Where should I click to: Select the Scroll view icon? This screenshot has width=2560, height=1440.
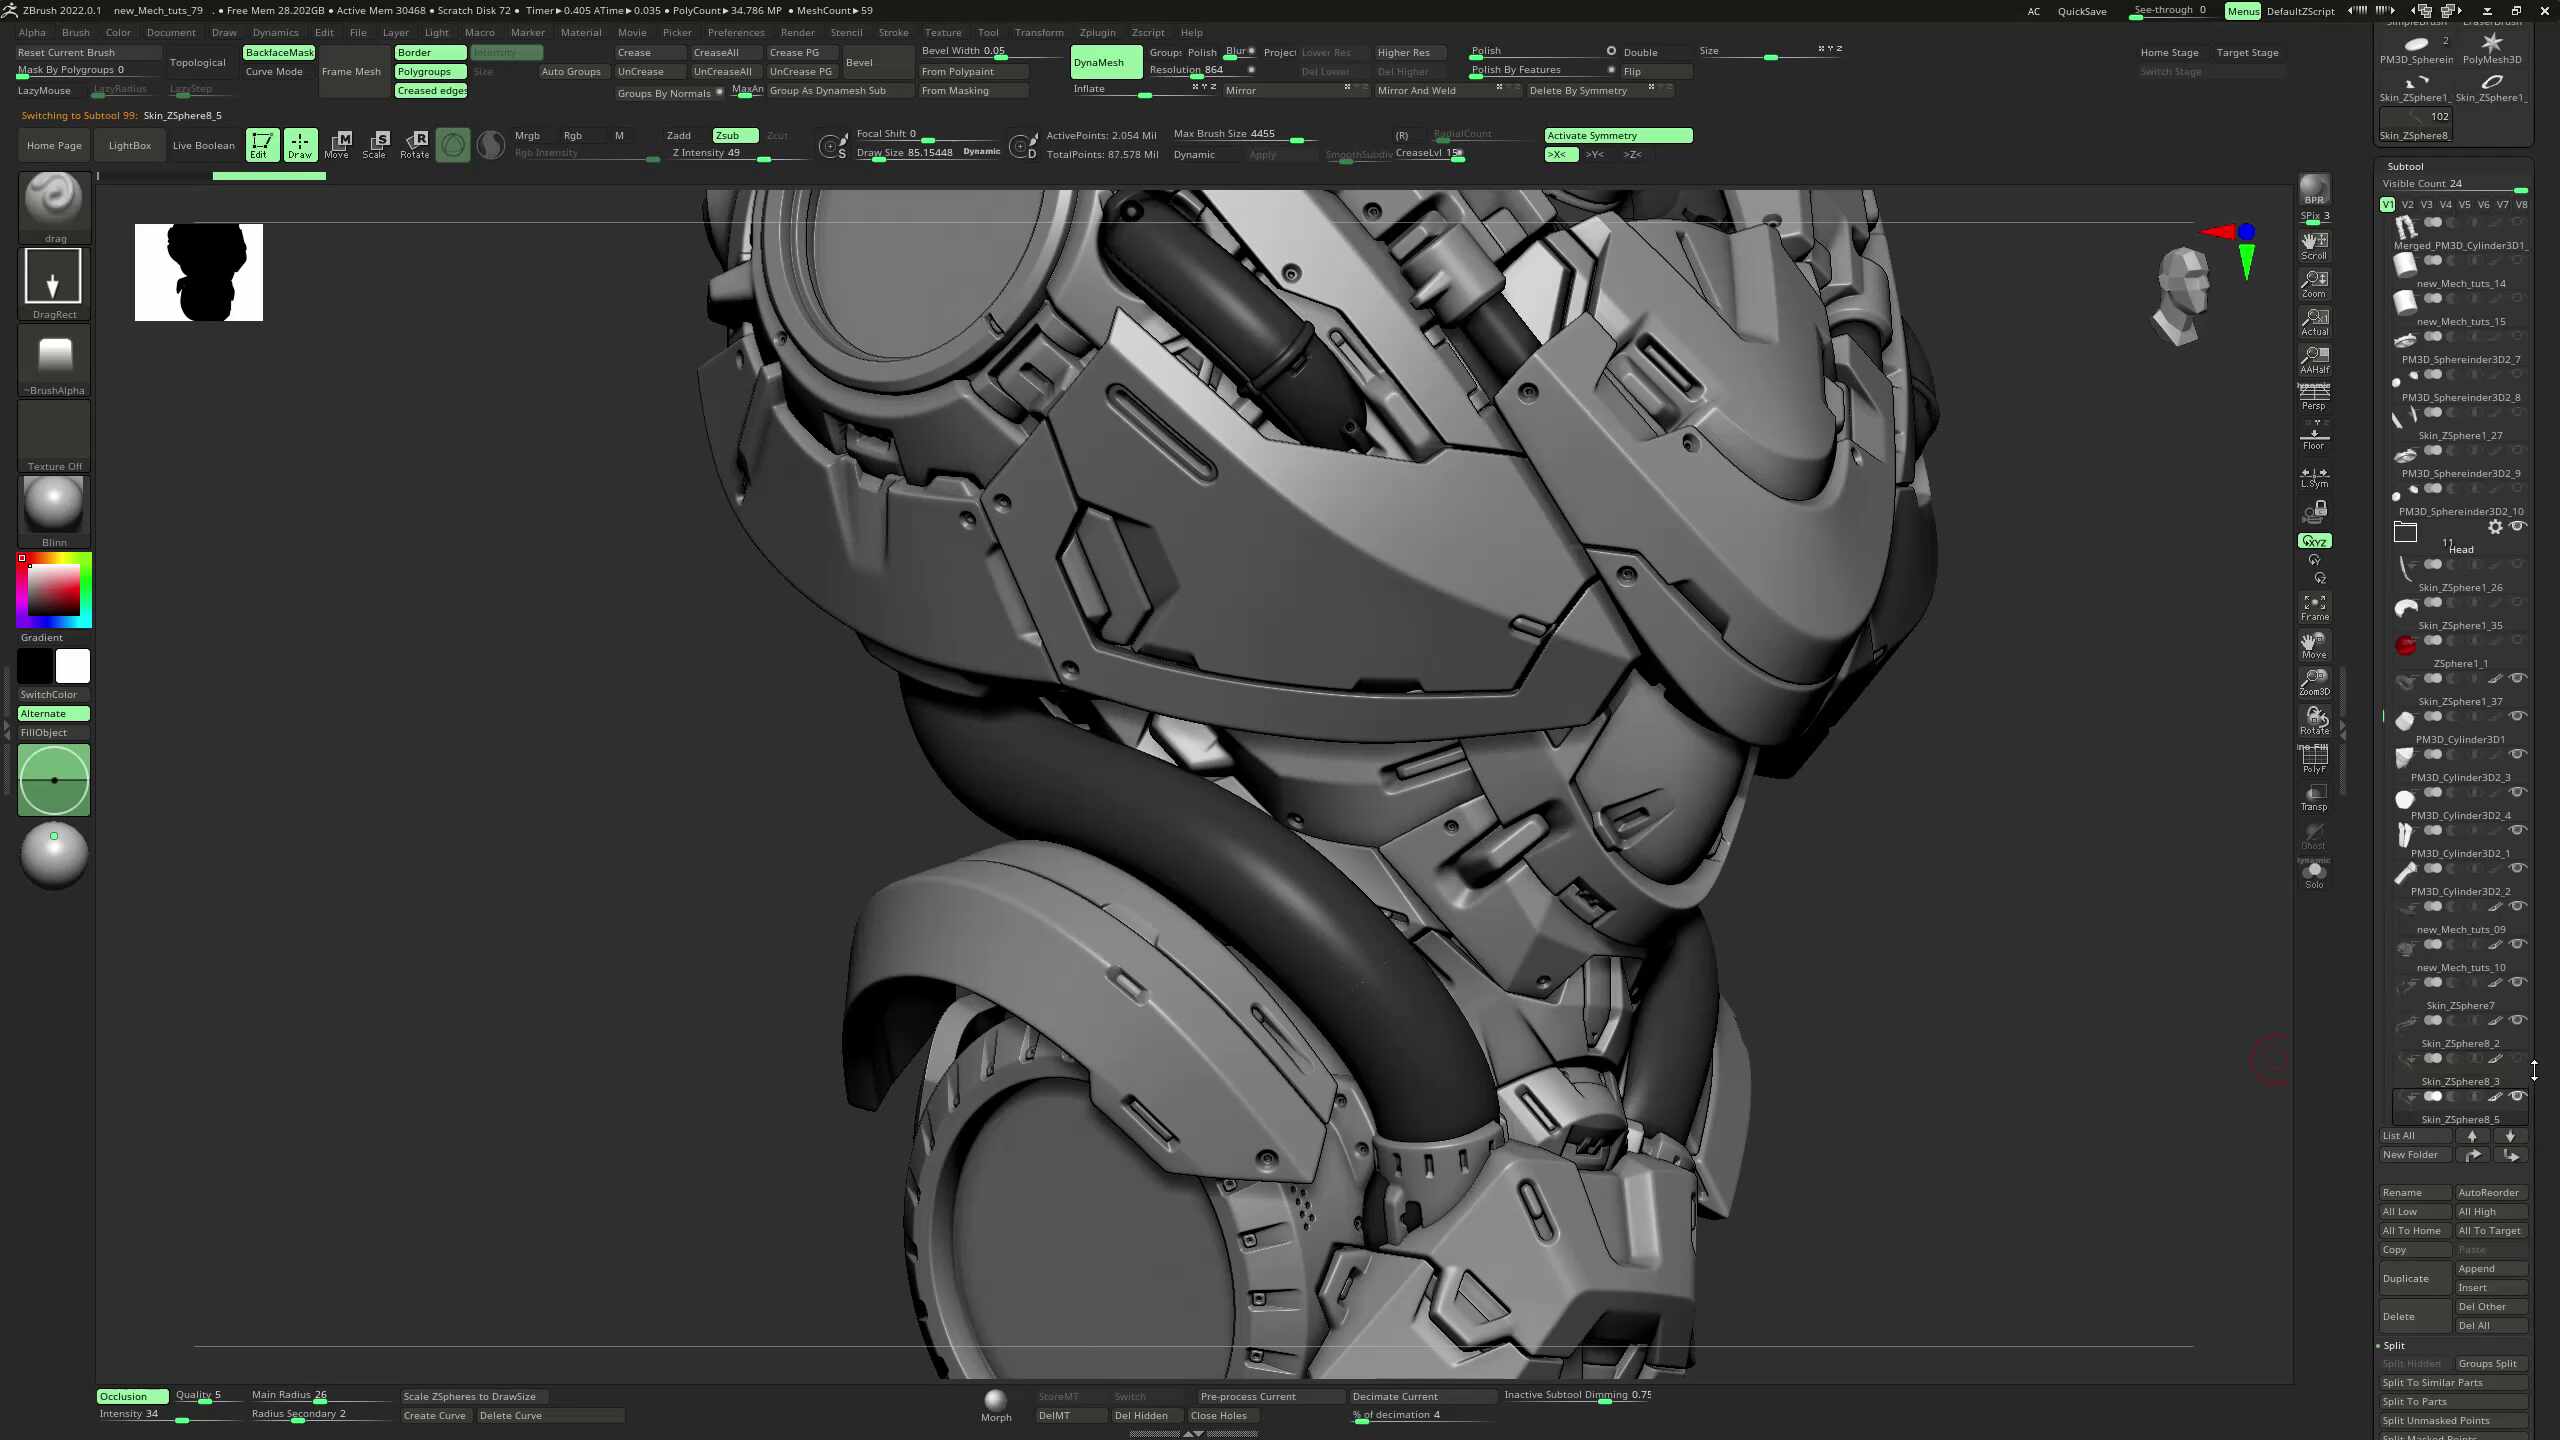(2314, 245)
